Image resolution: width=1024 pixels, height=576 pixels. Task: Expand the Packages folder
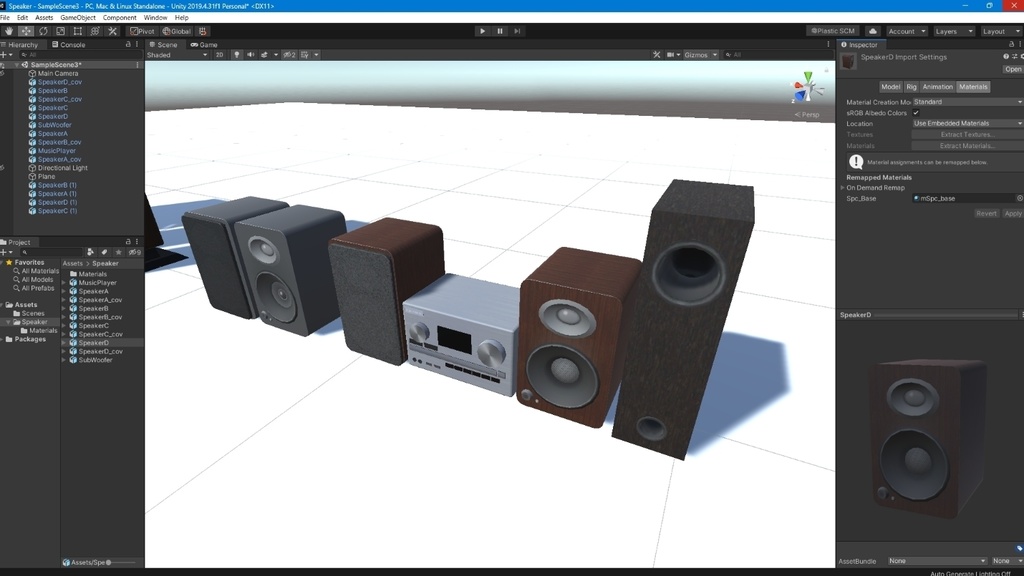pos(3,340)
